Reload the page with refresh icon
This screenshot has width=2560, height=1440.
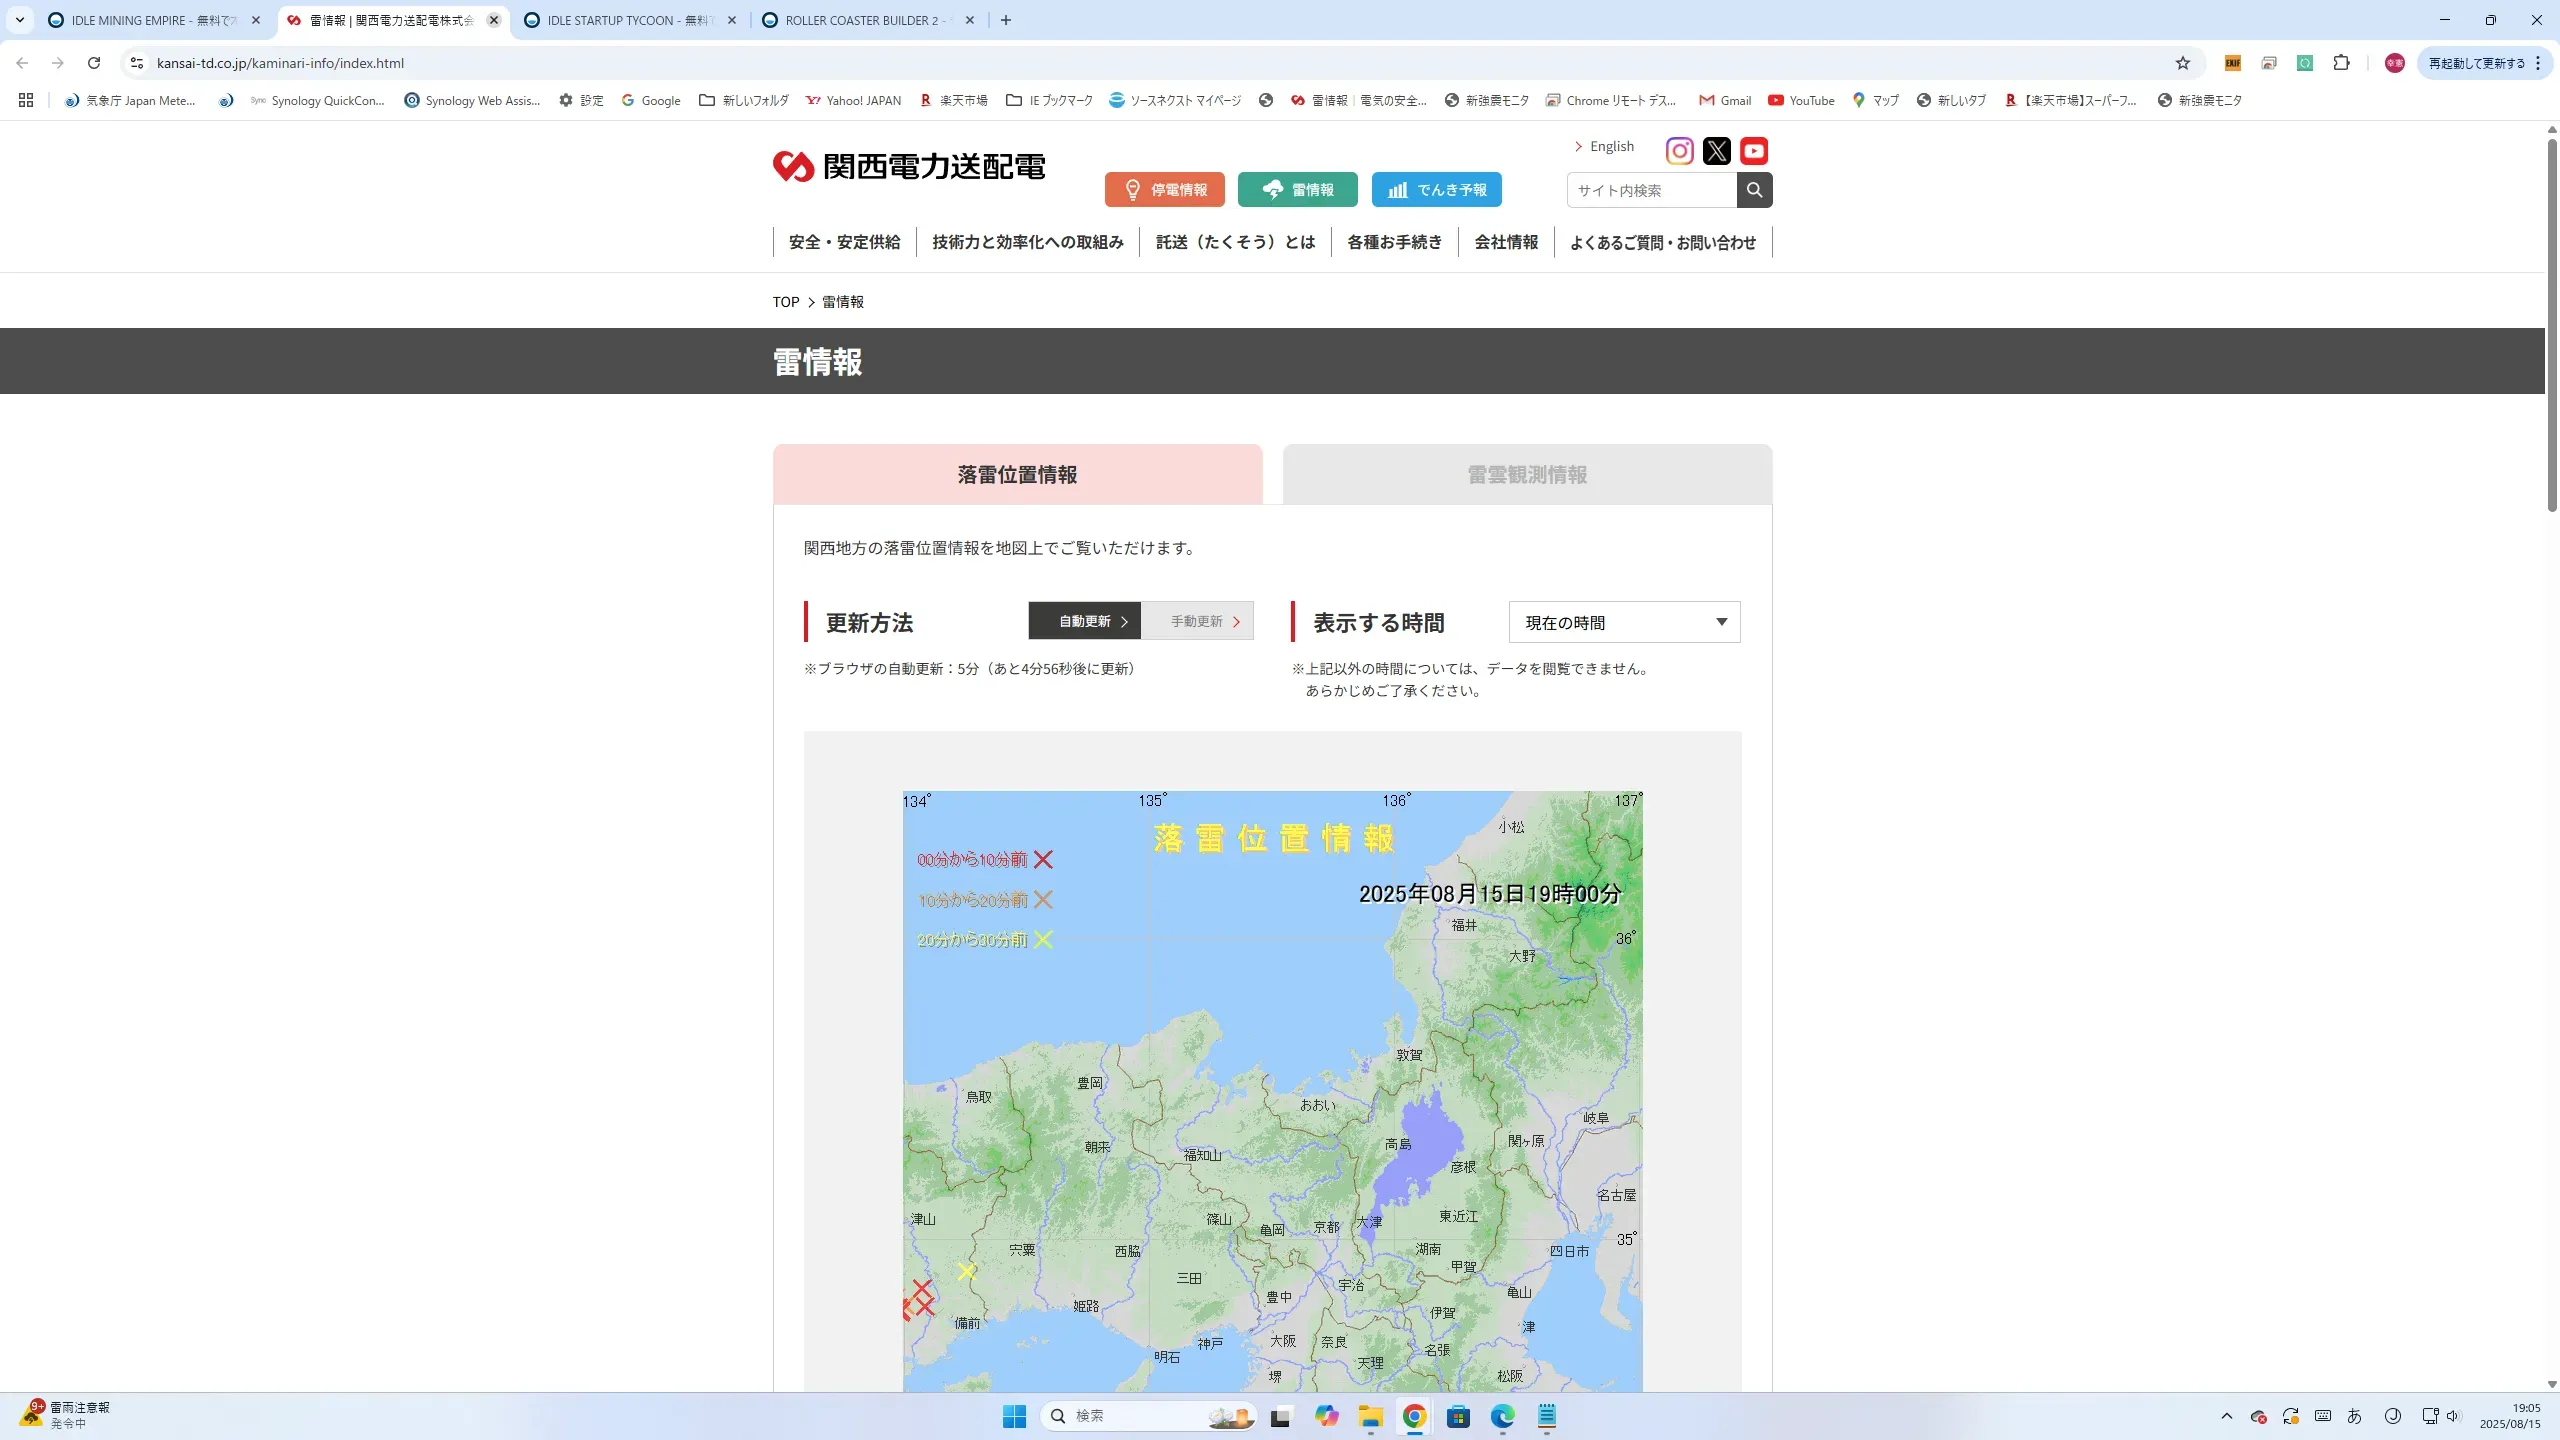point(94,63)
